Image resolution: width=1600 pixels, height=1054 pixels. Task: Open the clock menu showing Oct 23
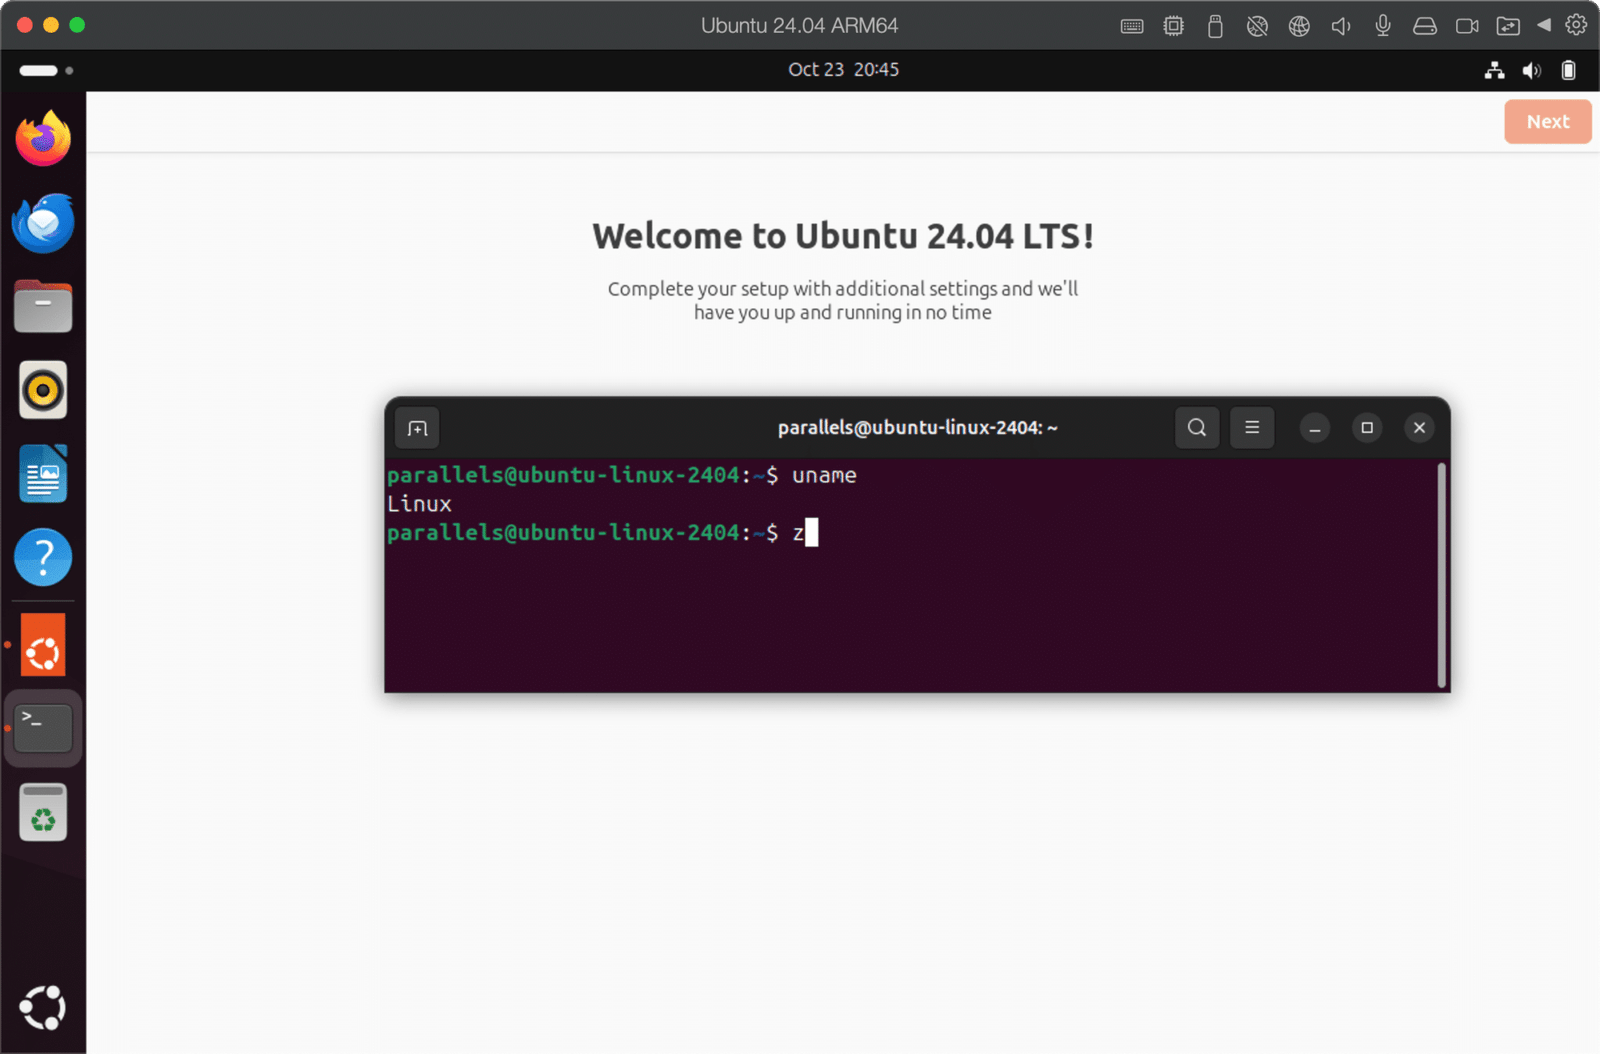843,69
